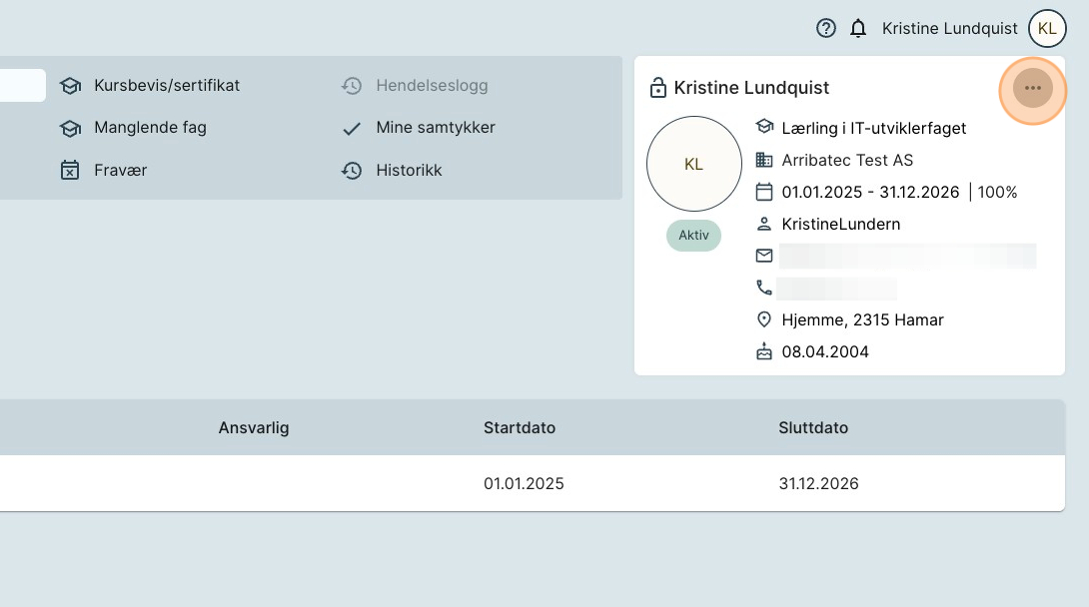
Task: Click the lock icon beside Kristine Lundquist
Action: (x=658, y=88)
